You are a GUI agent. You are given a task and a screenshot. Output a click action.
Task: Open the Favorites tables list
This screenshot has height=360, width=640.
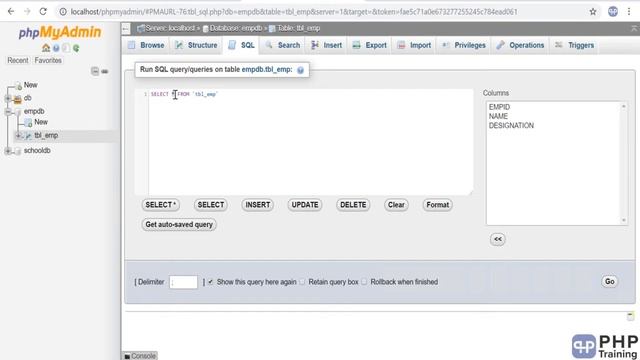point(48,60)
